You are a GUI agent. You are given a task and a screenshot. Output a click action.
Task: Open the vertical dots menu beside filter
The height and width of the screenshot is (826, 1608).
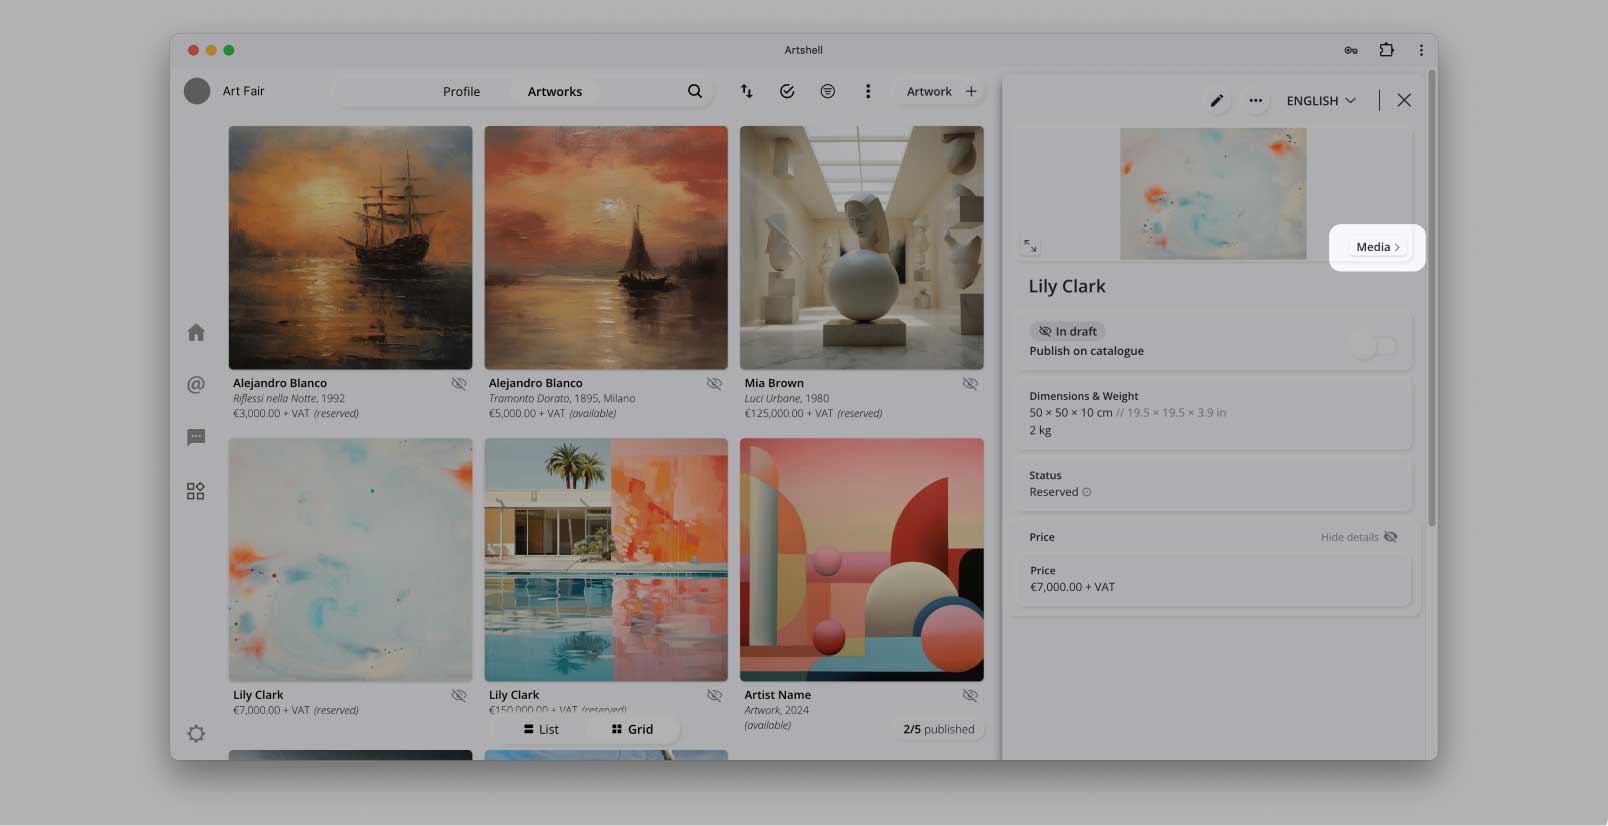(868, 91)
